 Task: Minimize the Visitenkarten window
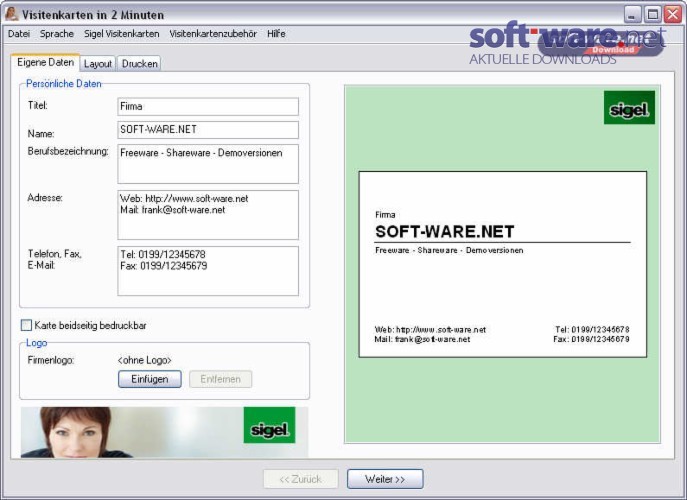click(x=632, y=14)
